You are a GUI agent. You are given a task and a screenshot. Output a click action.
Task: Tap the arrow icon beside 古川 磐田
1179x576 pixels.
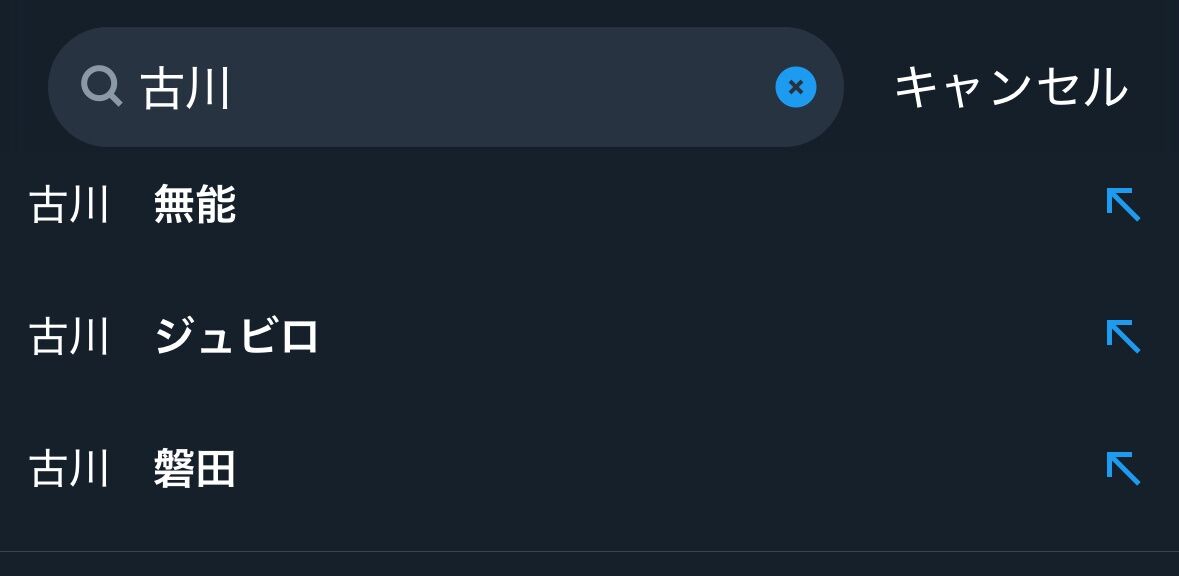(1123, 468)
